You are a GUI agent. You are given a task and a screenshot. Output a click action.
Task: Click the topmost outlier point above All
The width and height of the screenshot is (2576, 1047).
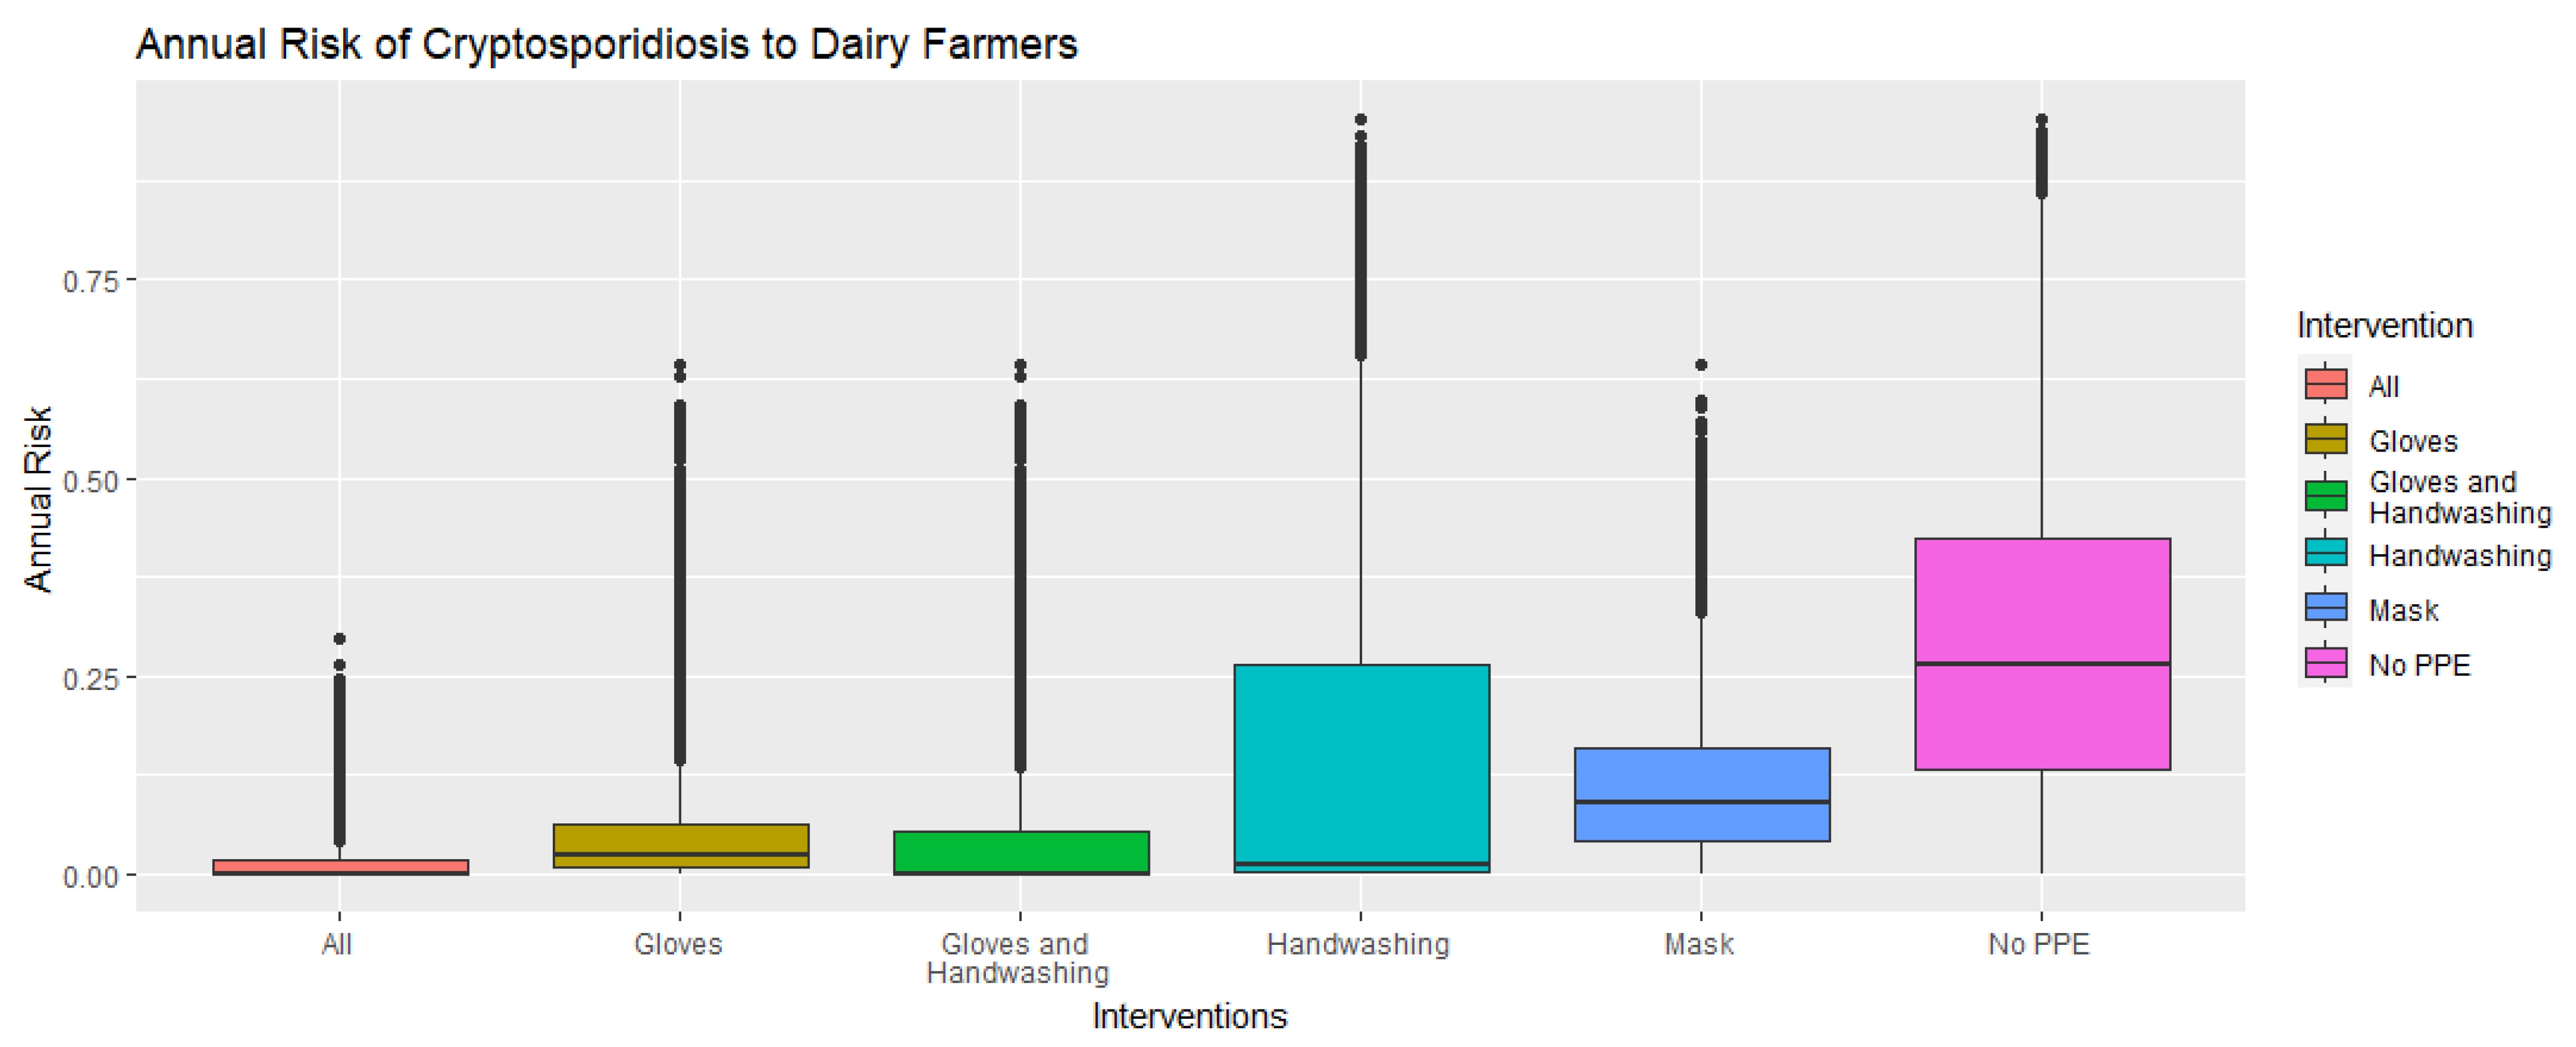(340, 639)
